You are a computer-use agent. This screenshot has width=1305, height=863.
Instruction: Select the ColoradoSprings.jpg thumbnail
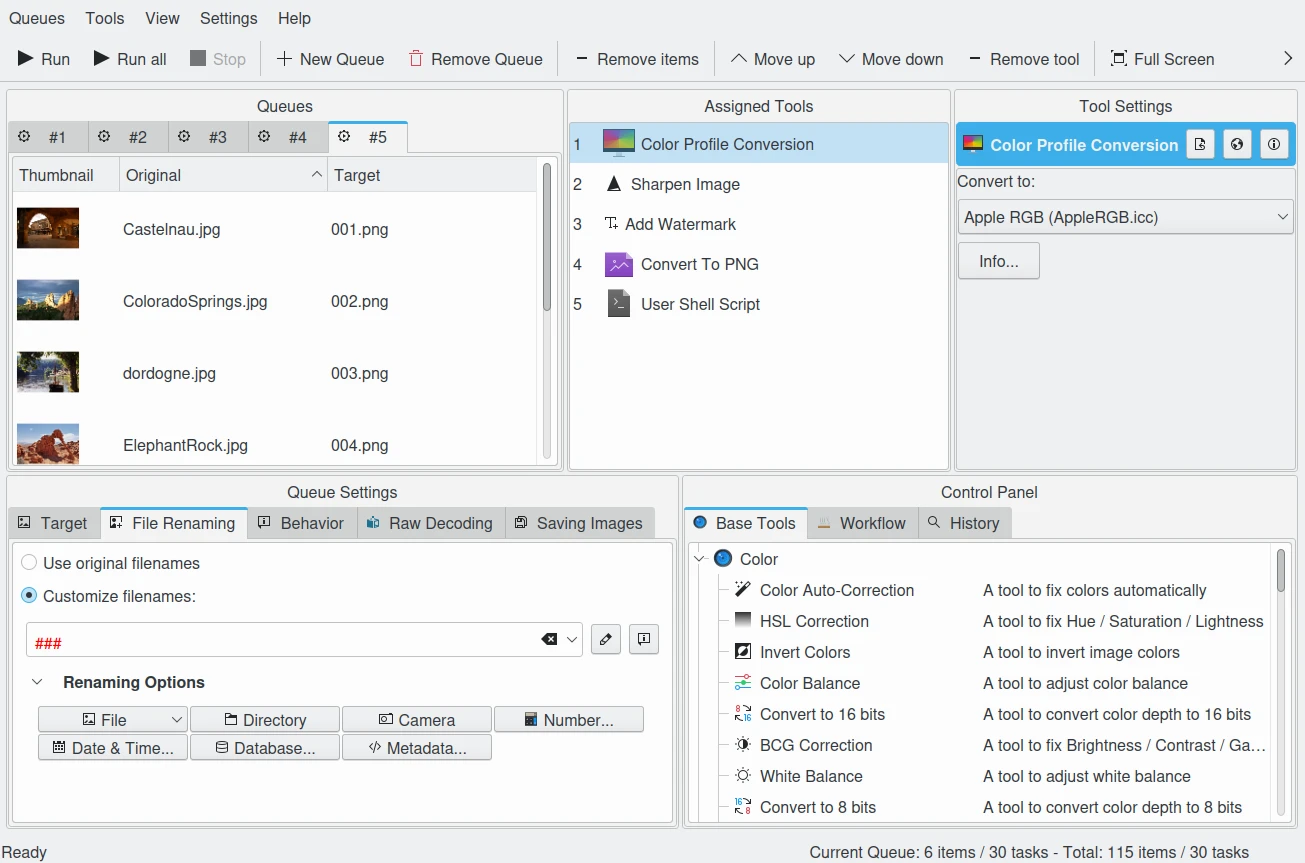(x=48, y=300)
